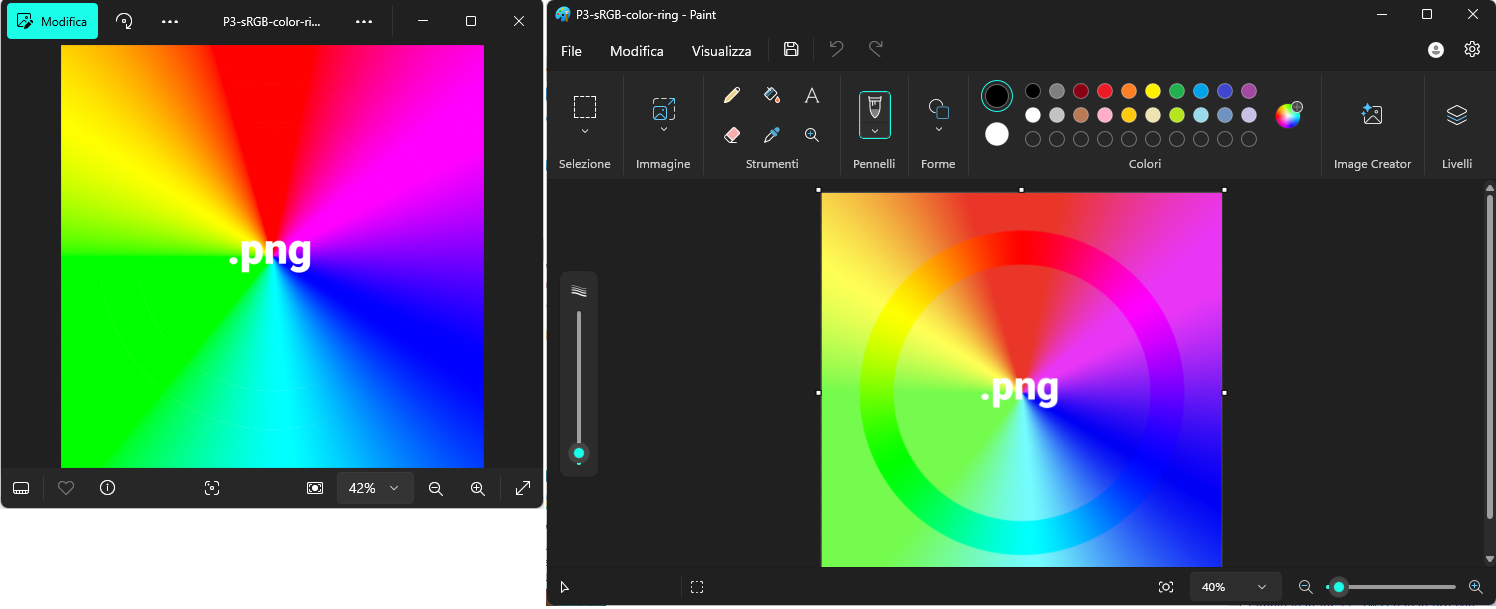1496x609 pixels.
Task: Open the three-dots menu beside rotate icon
Action: click(170, 21)
